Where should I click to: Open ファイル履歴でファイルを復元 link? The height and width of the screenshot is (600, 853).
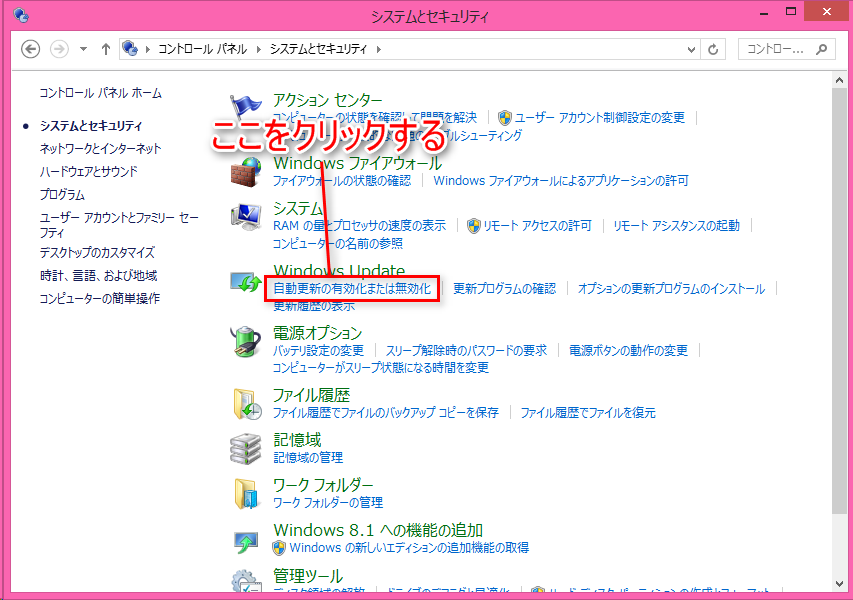pos(588,413)
